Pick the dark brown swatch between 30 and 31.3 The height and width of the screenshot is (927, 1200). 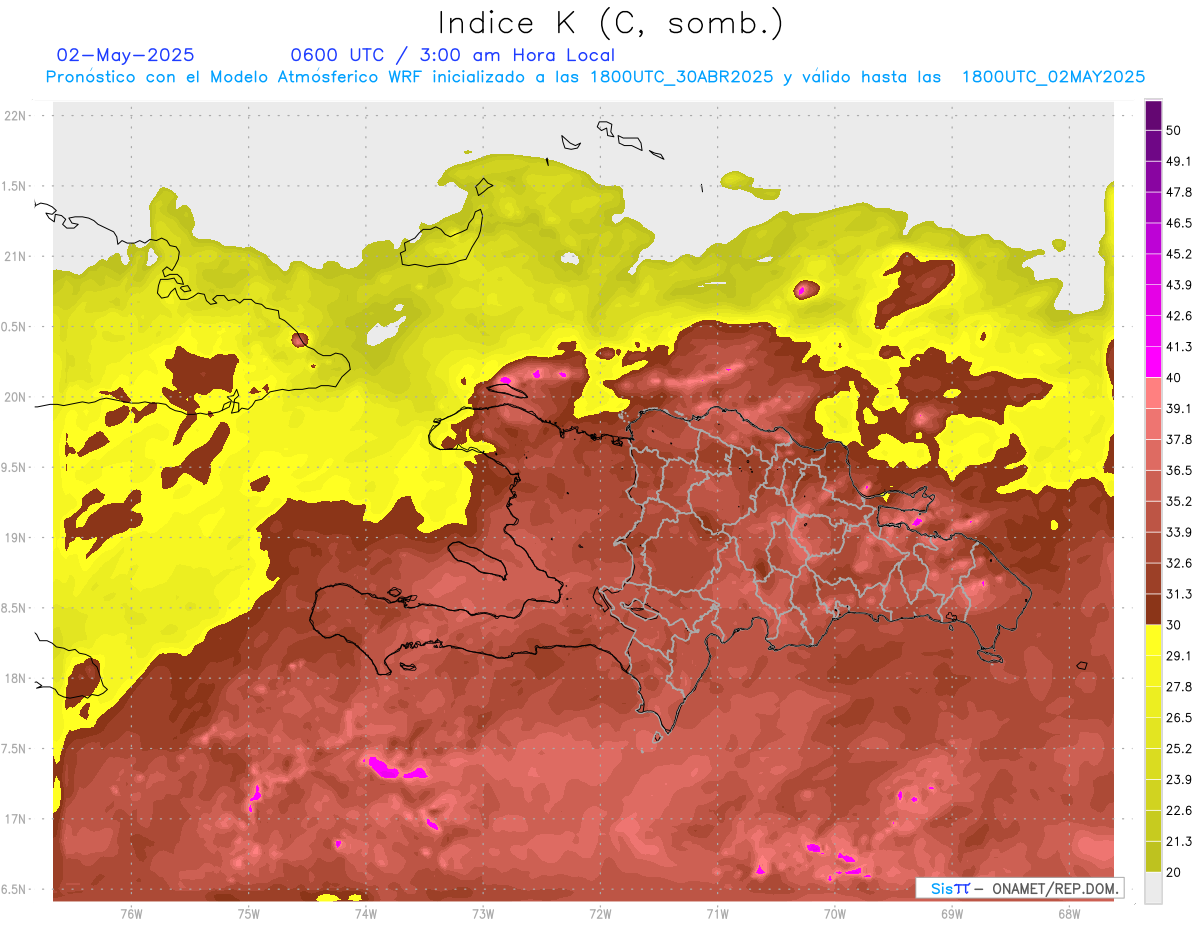tap(1153, 610)
